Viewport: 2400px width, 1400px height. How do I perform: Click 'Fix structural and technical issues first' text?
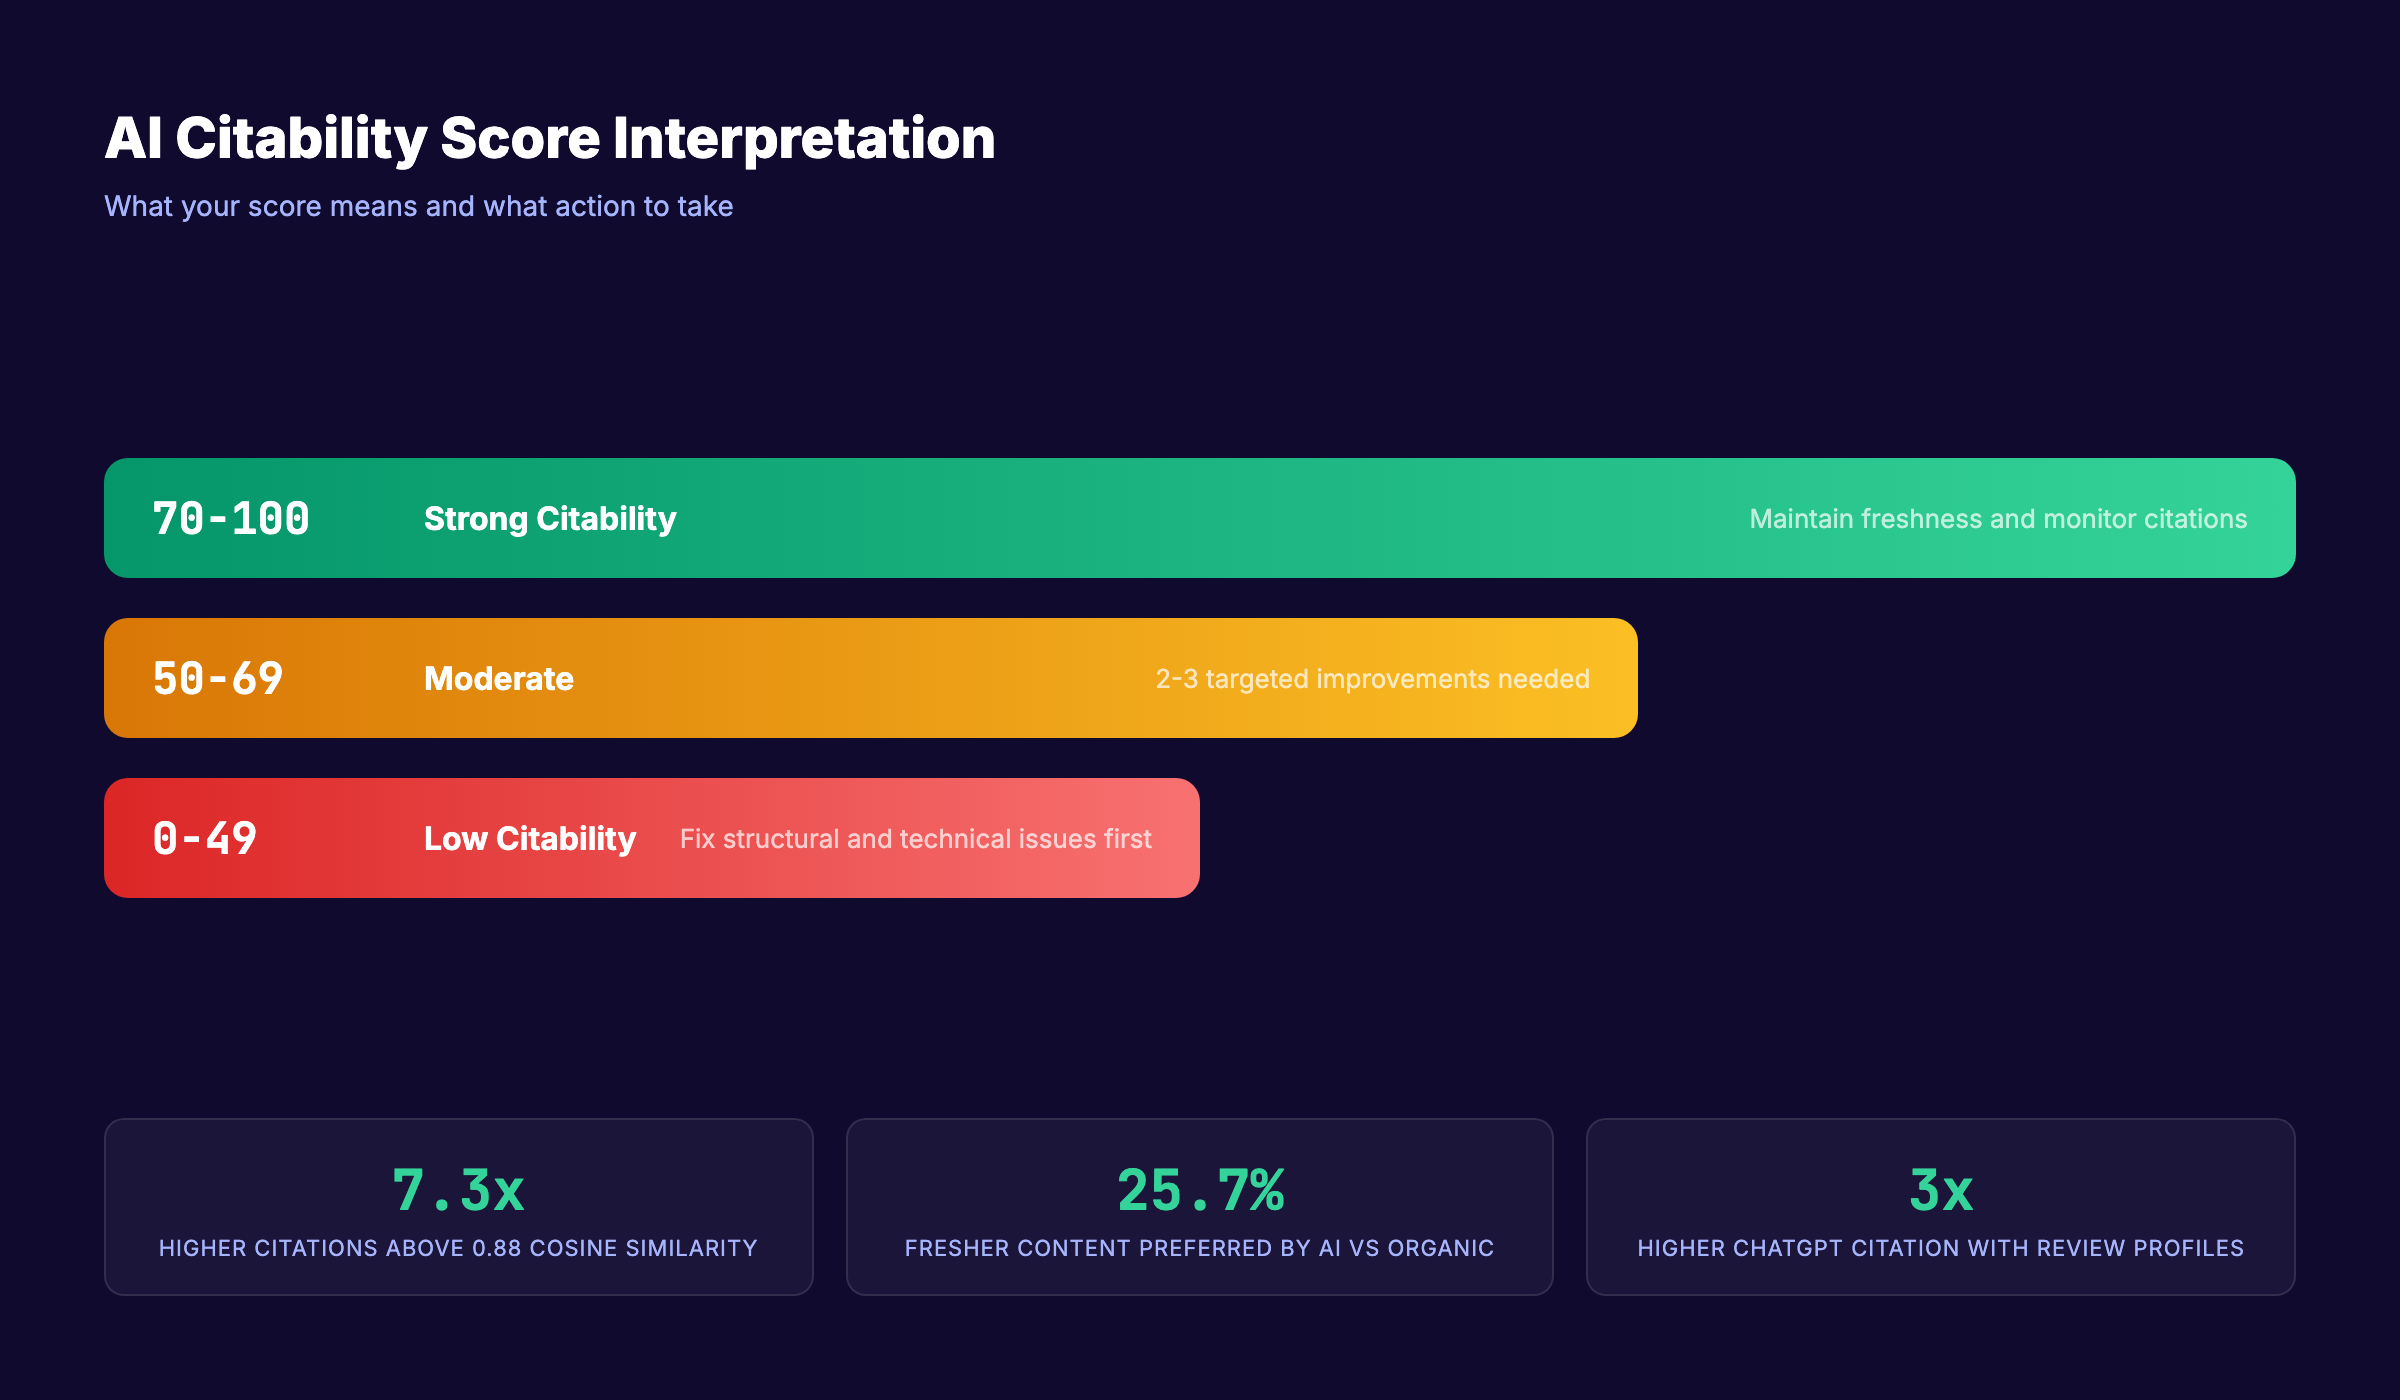[x=915, y=839]
